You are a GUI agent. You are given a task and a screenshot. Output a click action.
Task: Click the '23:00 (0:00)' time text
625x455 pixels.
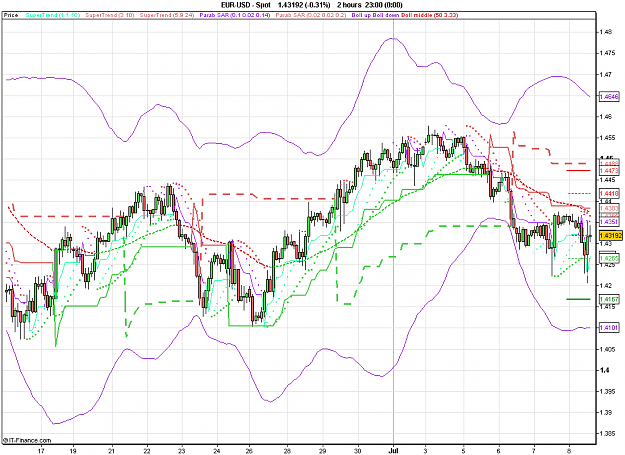pos(384,5)
